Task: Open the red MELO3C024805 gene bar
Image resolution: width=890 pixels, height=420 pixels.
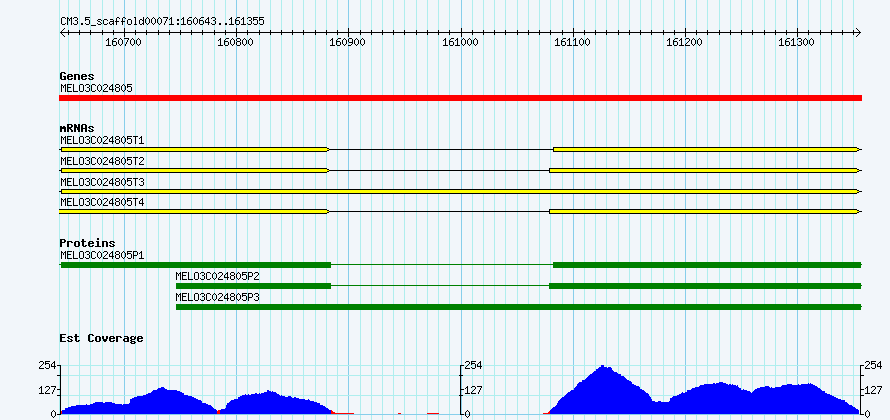Action: point(460,98)
